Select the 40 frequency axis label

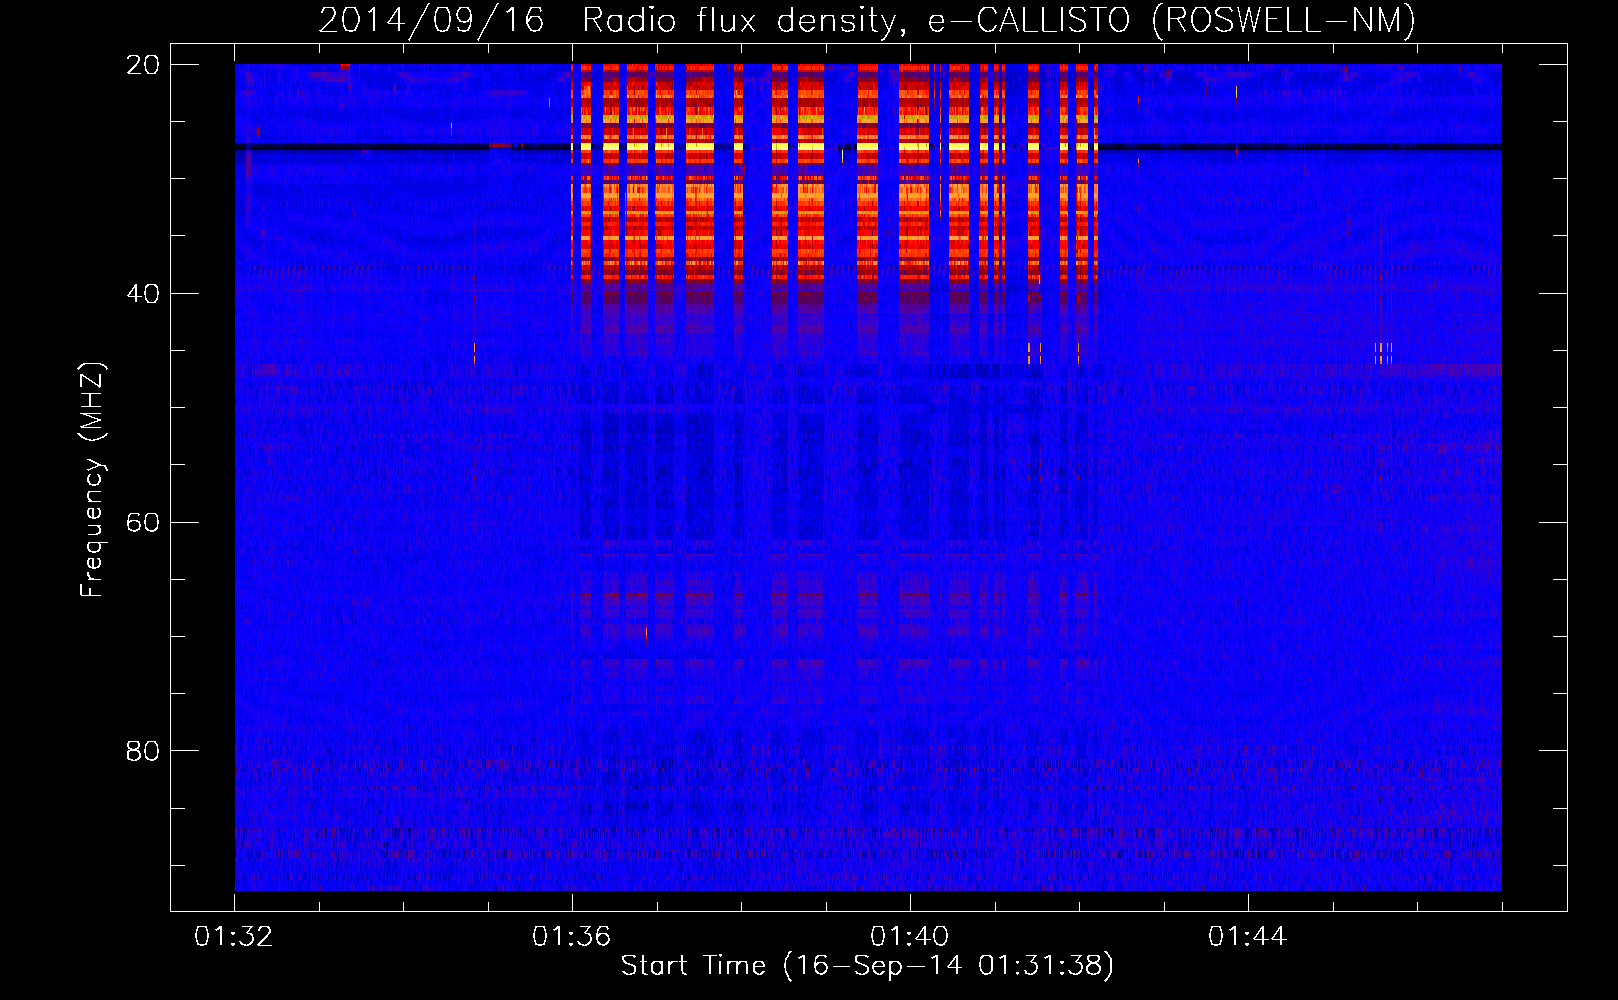click(144, 293)
